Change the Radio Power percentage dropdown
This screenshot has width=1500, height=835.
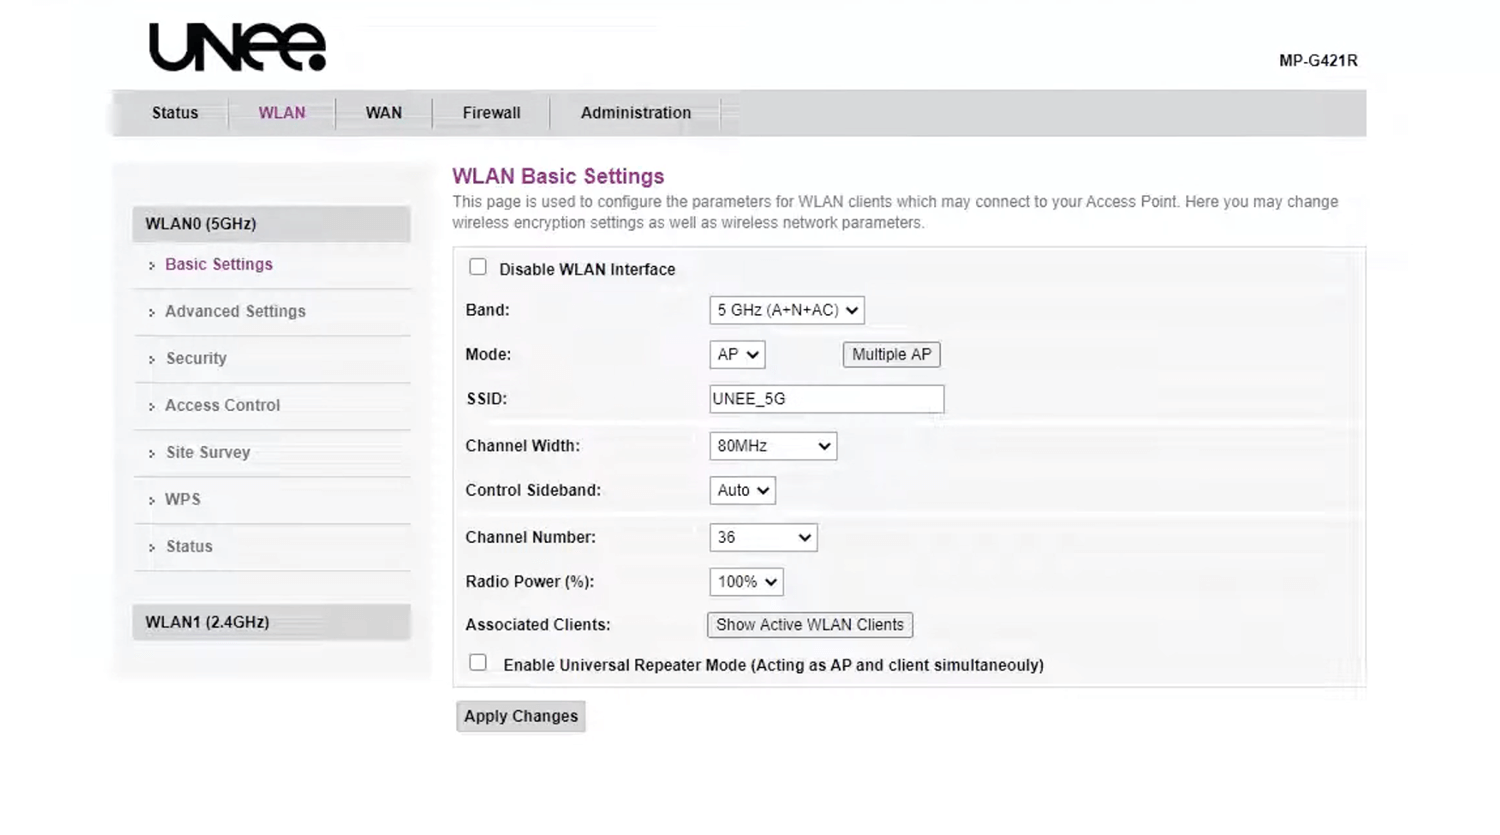[746, 582]
